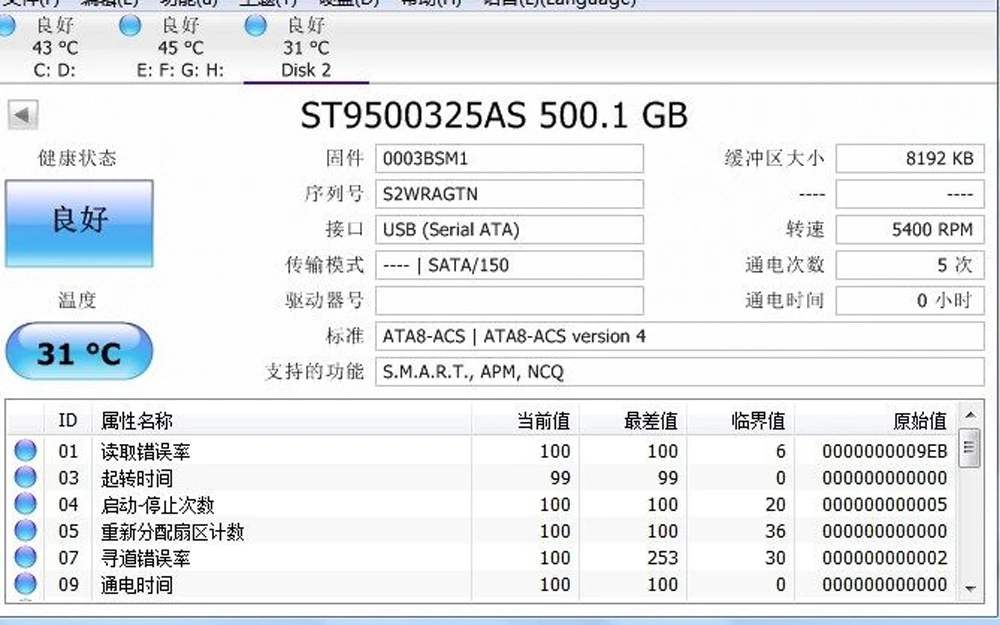Screen dimensions: 1000x625
Task: Click the 当前值 column header
Action: click(525, 420)
